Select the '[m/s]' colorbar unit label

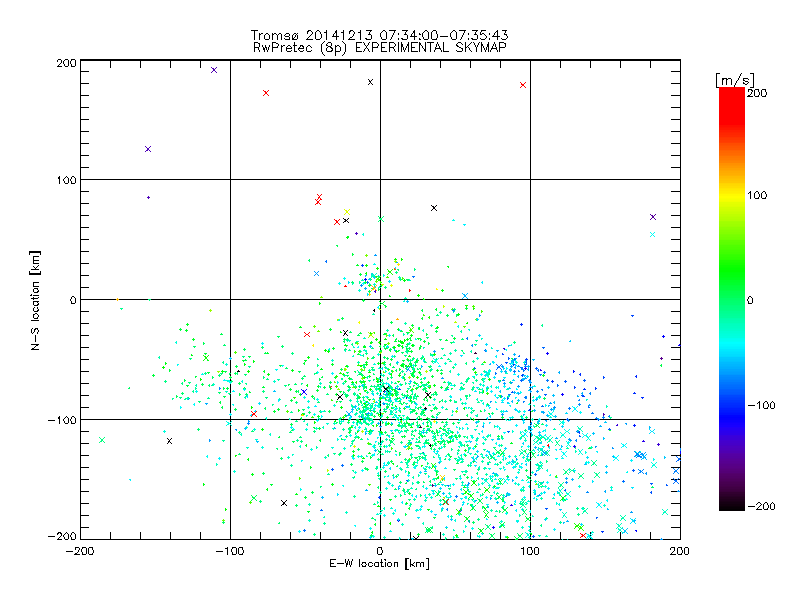pyautogui.click(x=734, y=80)
